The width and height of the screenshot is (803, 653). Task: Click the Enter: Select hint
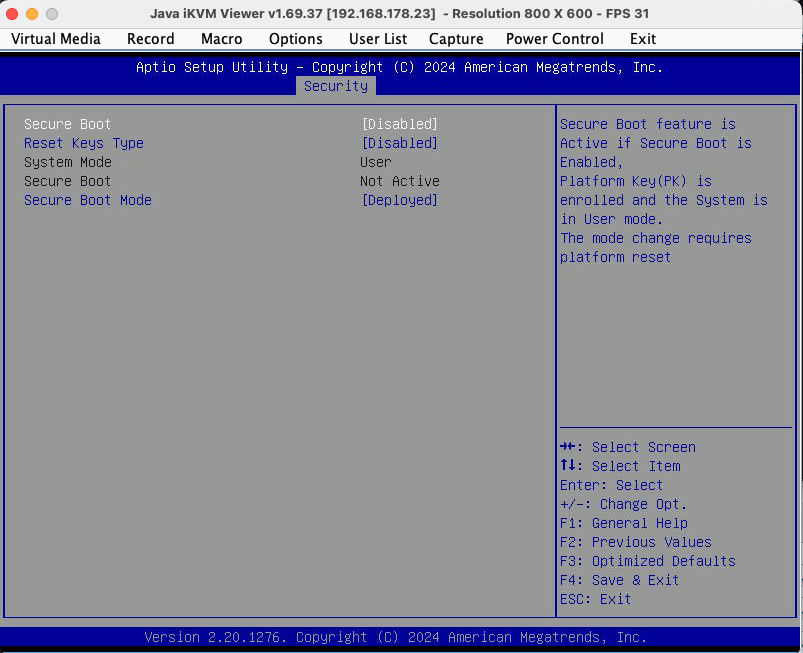611,485
